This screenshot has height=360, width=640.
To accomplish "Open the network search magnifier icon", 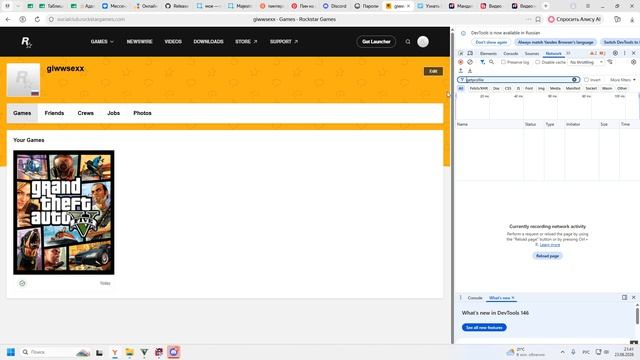I will click(x=492, y=62).
